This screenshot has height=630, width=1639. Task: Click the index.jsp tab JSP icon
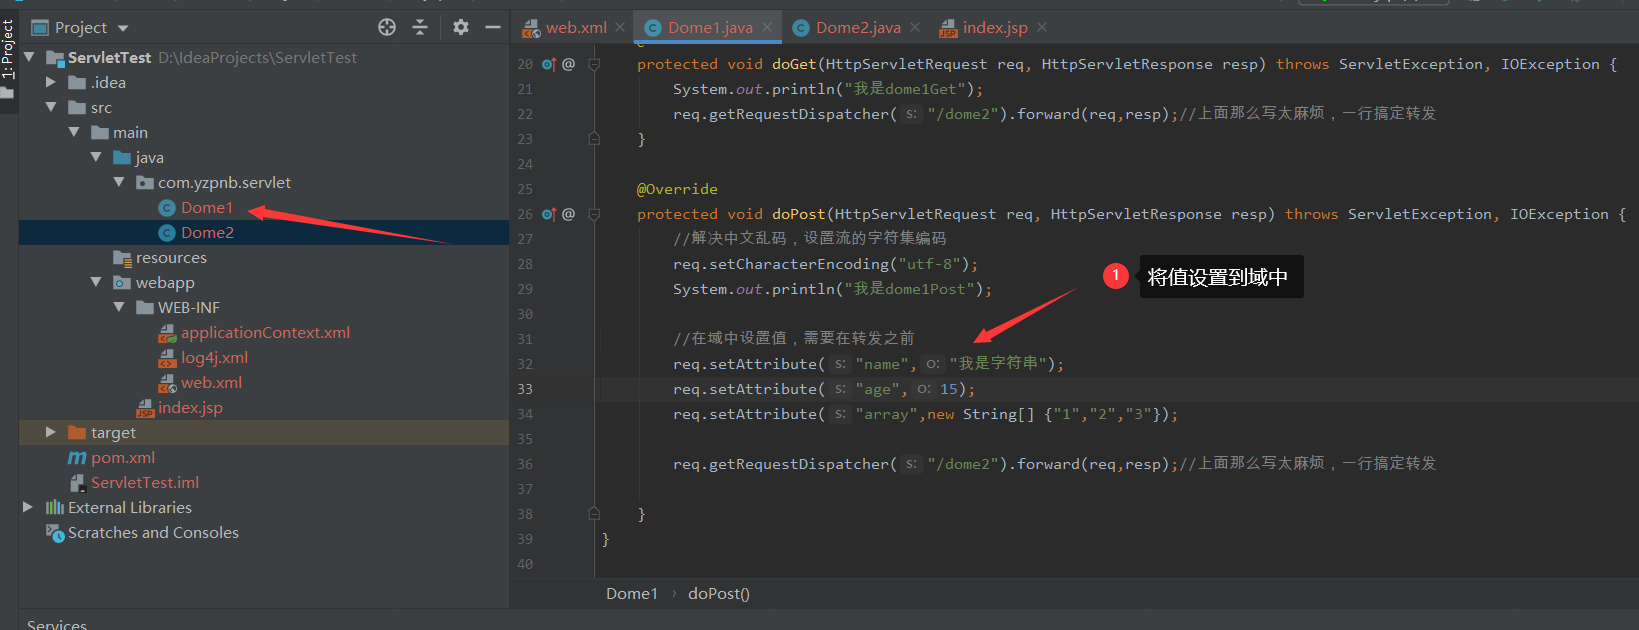point(948,28)
